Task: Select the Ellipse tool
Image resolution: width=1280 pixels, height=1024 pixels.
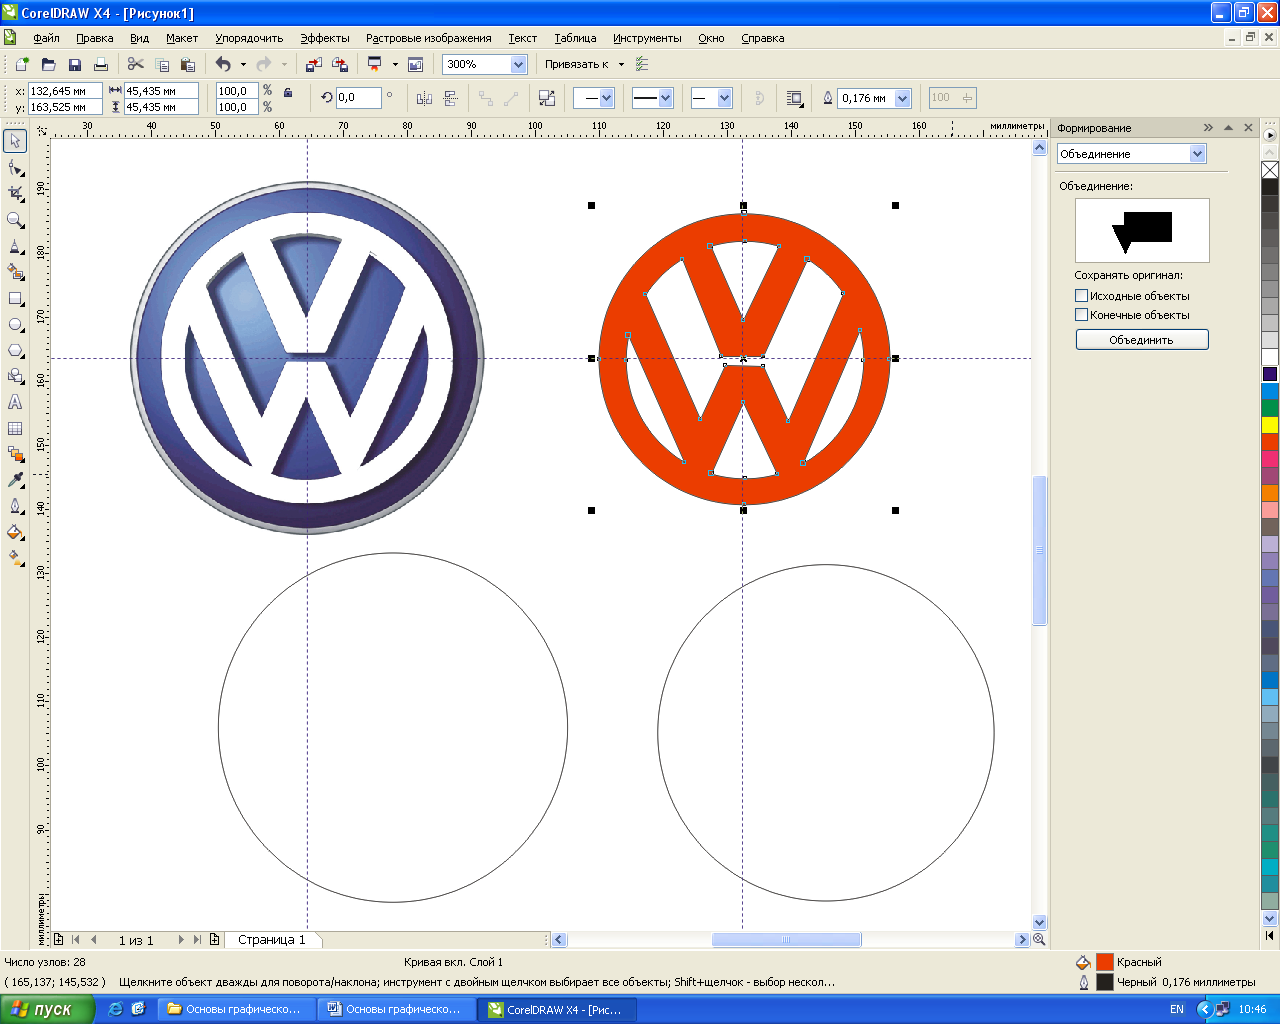Action: click(x=15, y=324)
